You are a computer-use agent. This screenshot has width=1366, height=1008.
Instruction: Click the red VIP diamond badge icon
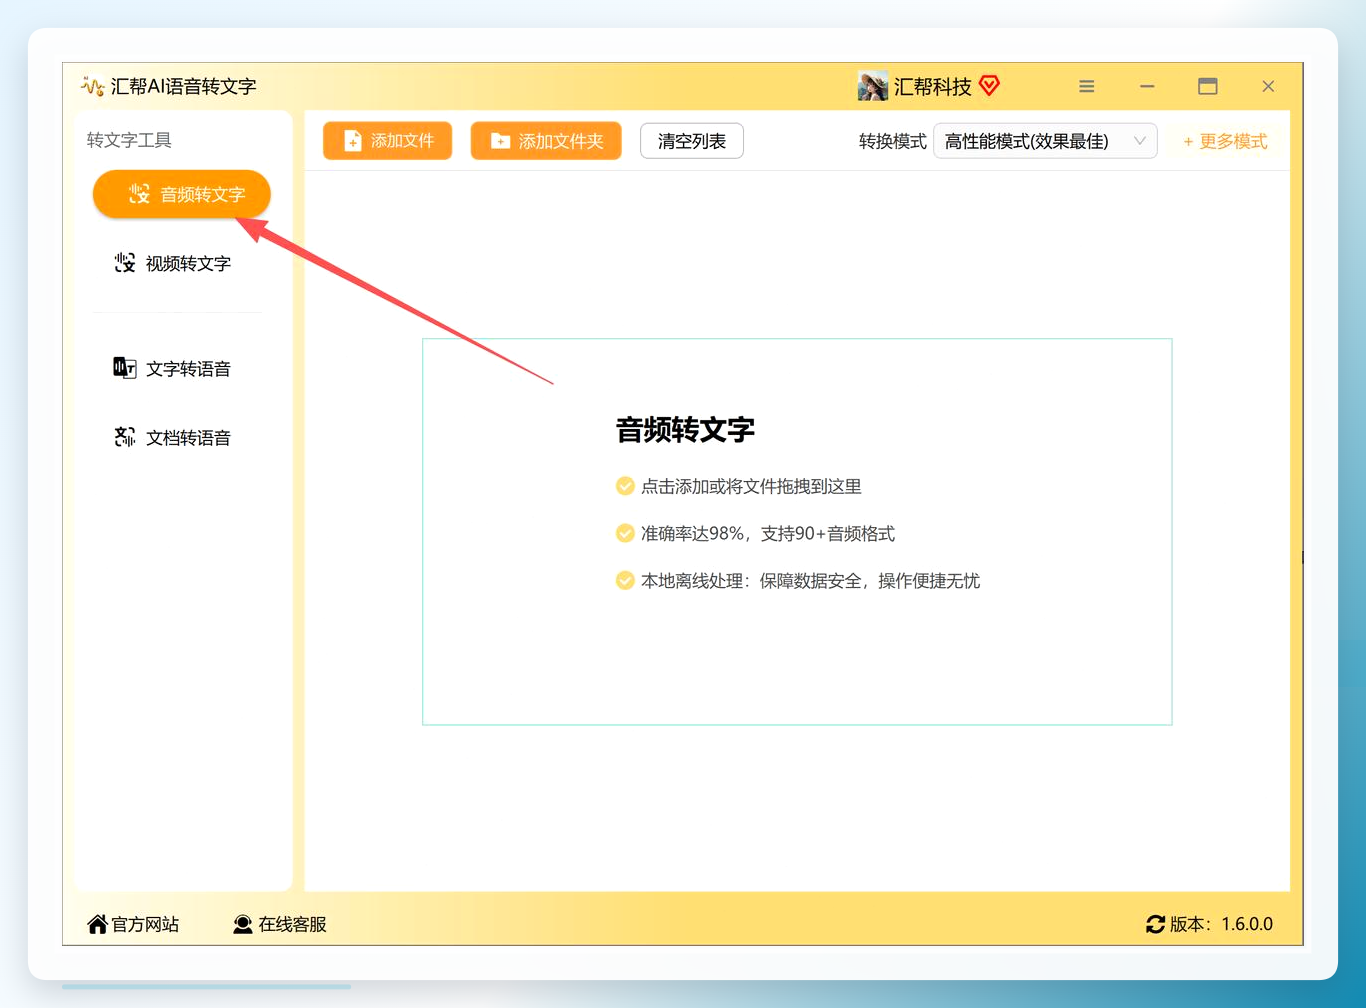[x=989, y=86]
